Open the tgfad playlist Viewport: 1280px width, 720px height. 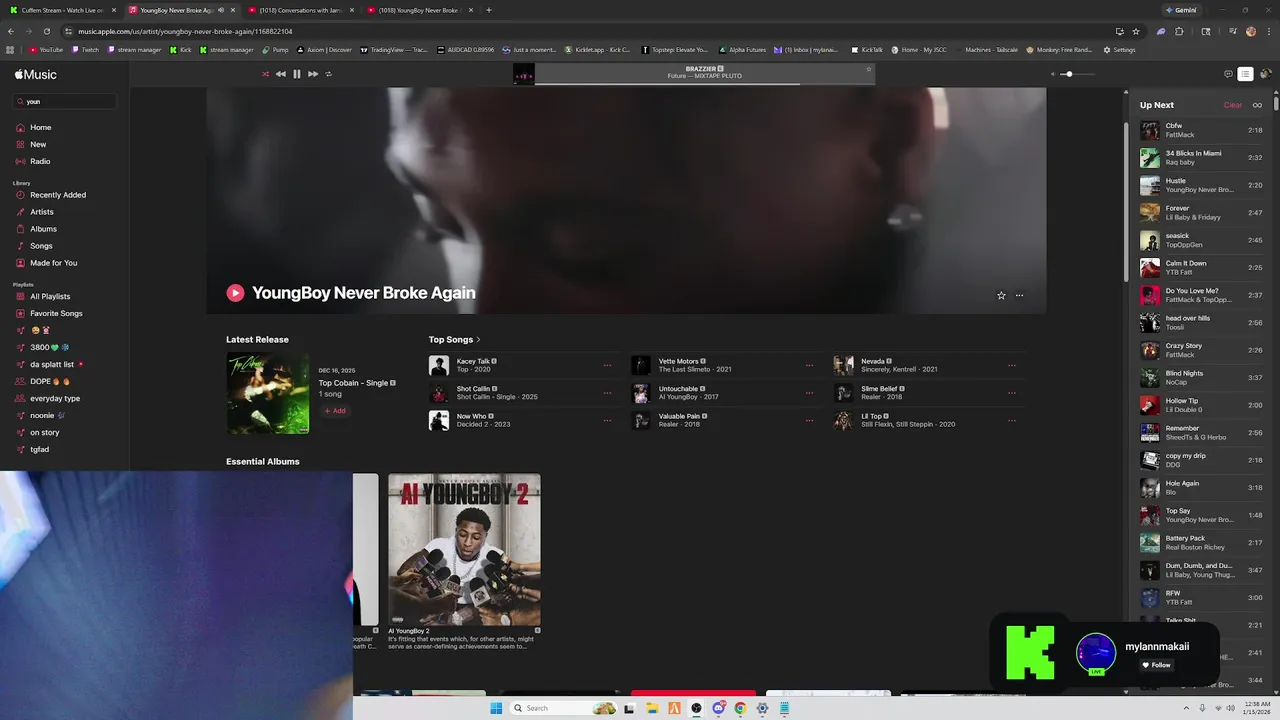point(40,449)
